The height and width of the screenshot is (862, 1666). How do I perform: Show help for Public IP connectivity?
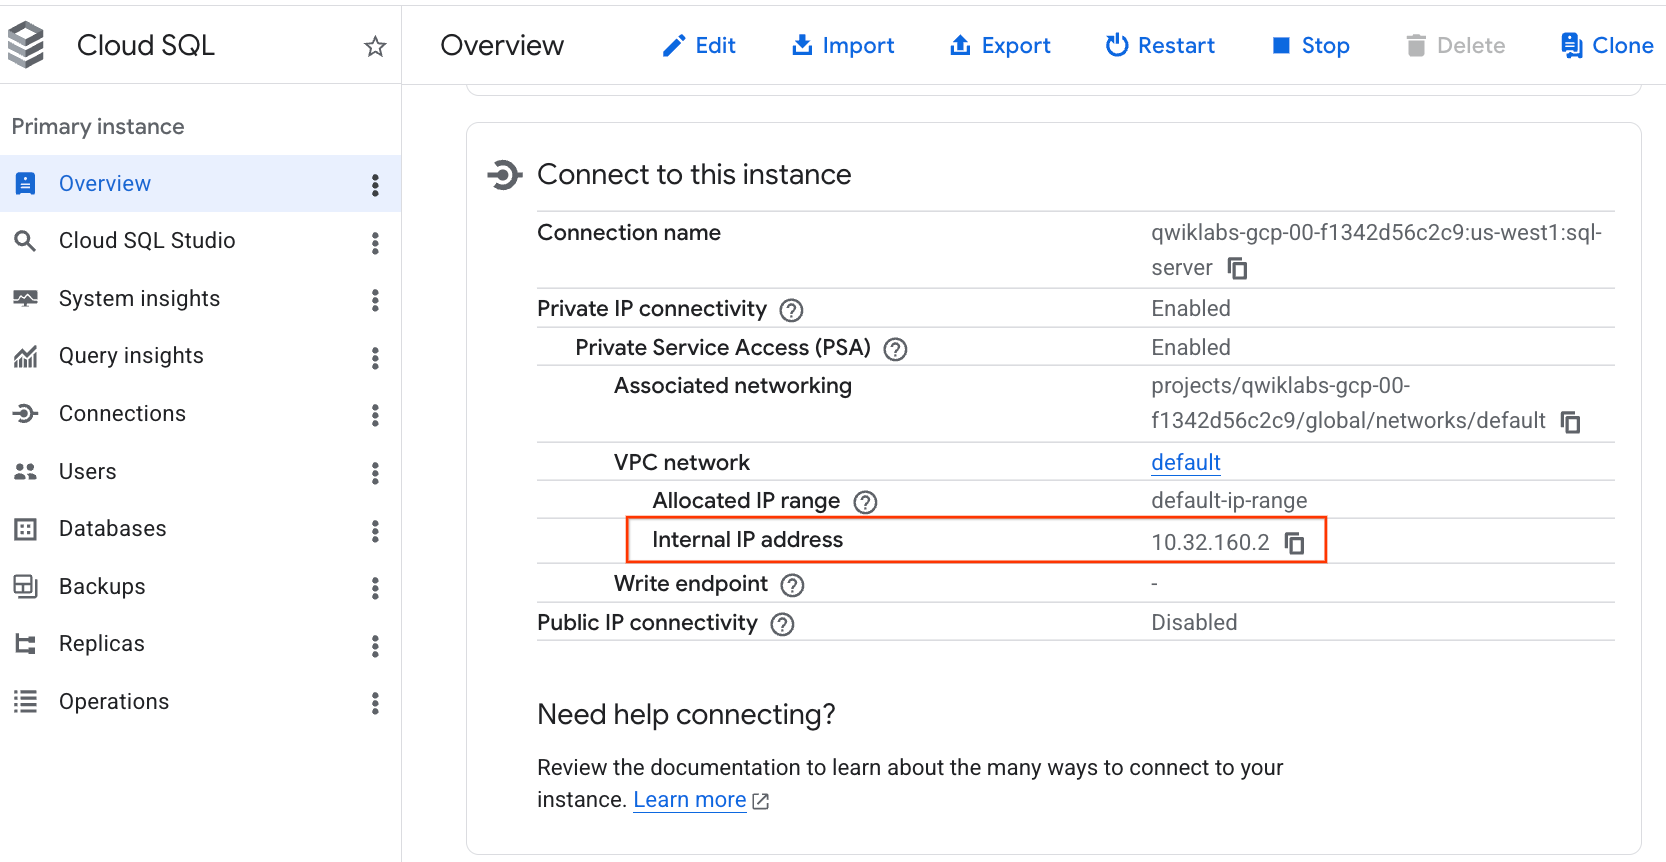782,624
